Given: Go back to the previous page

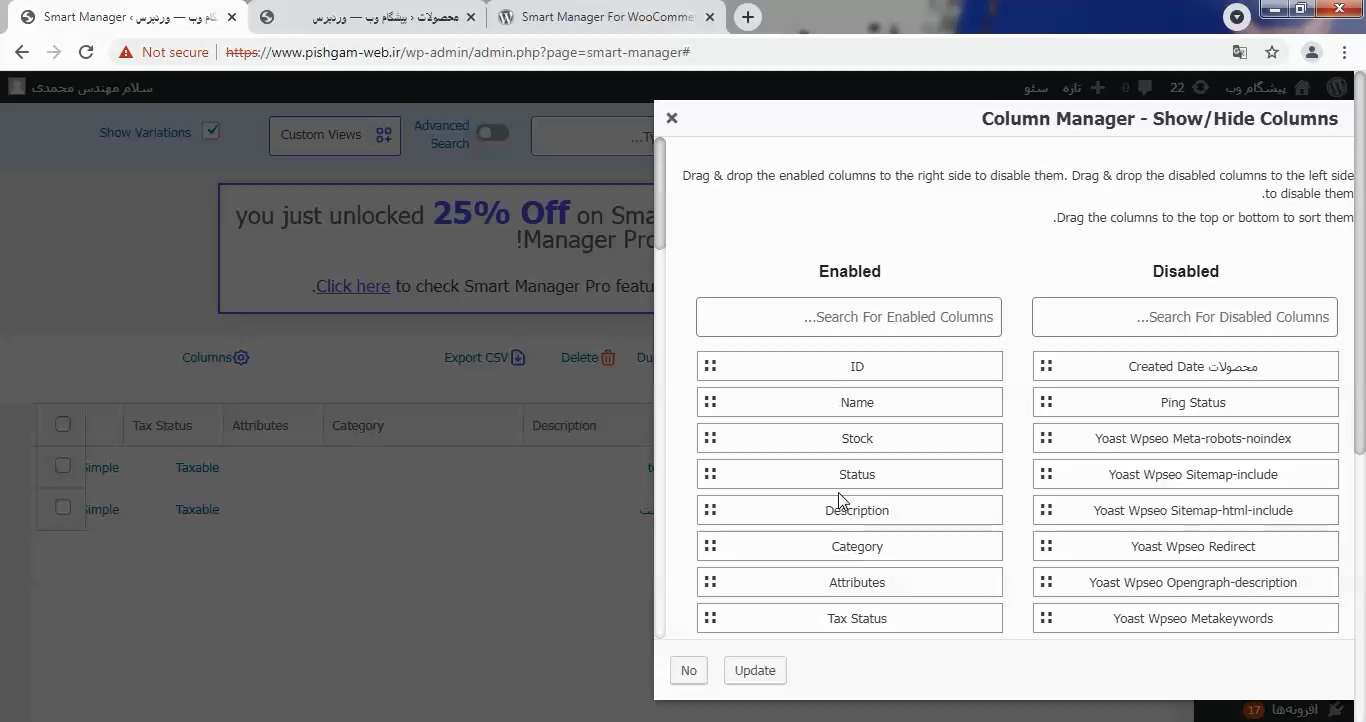Looking at the screenshot, I should point(22,52).
